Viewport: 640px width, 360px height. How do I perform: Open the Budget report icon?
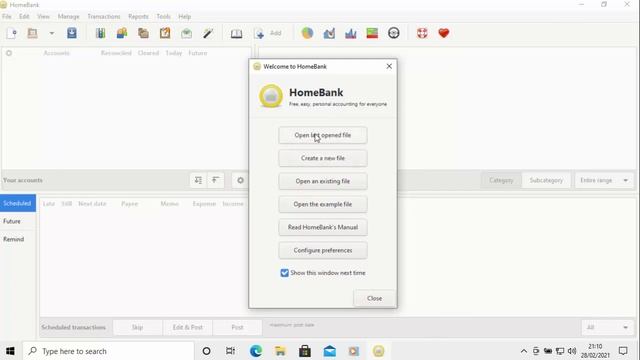point(372,33)
